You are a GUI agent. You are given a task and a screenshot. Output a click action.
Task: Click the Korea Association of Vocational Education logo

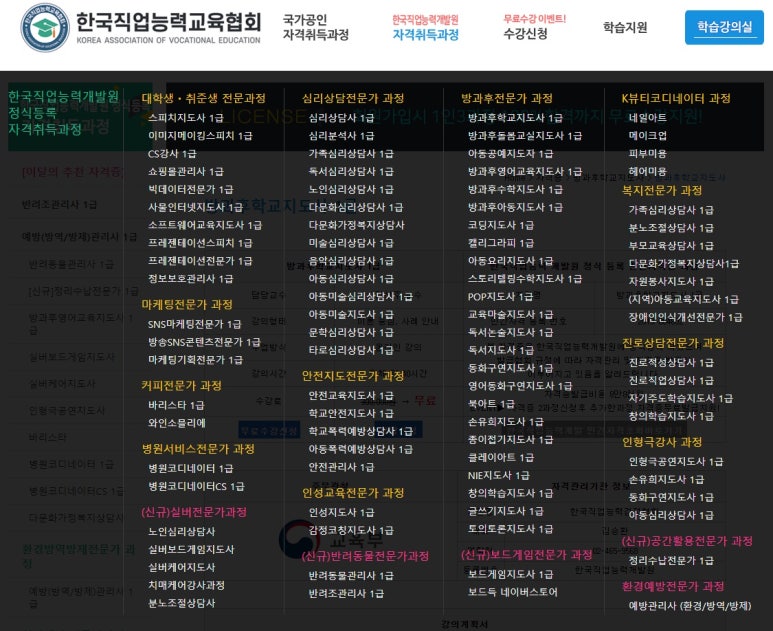(141, 28)
